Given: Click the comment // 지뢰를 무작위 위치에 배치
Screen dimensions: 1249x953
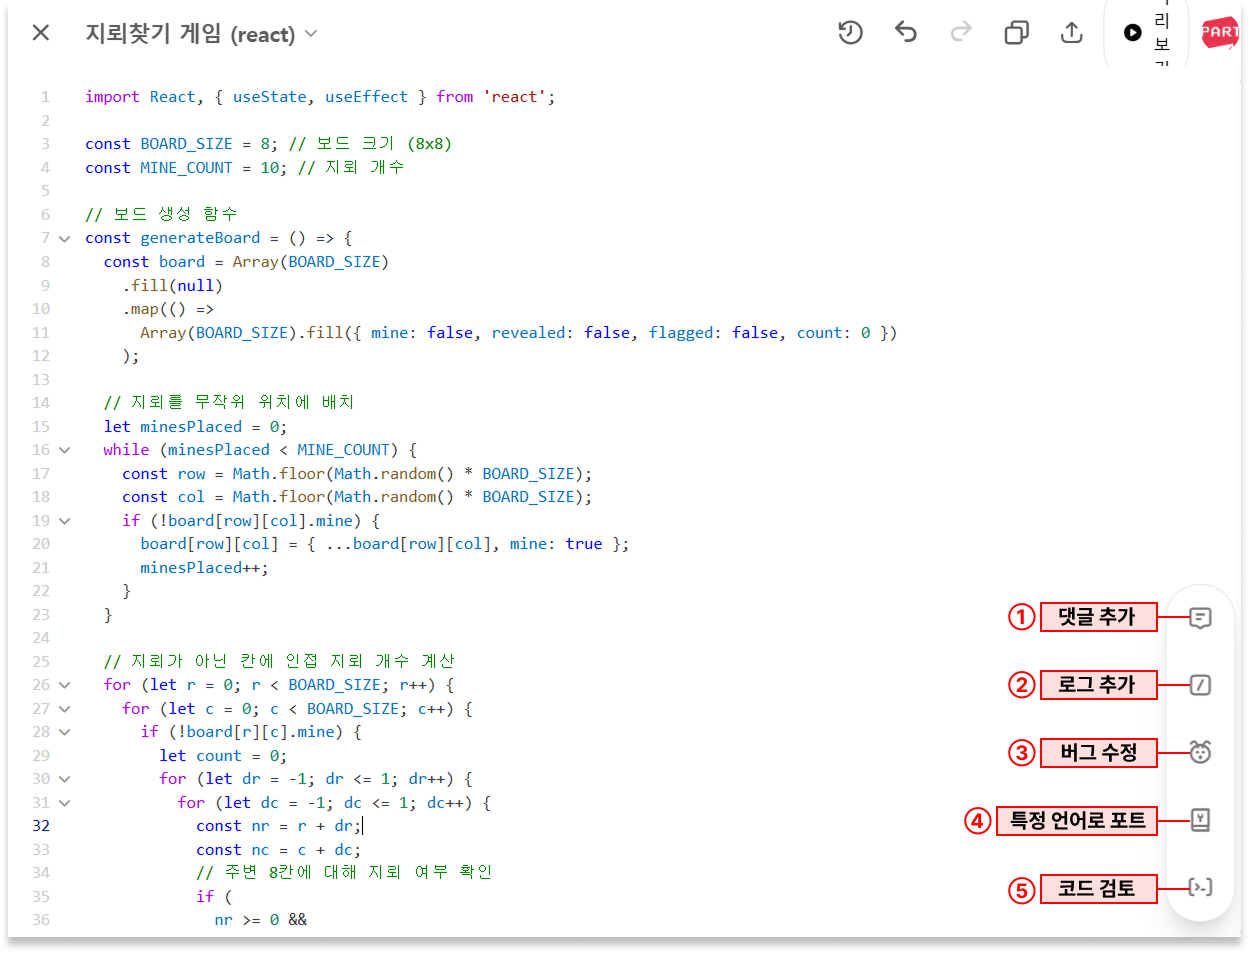Looking at the screenshot, I should coord(229,402).
